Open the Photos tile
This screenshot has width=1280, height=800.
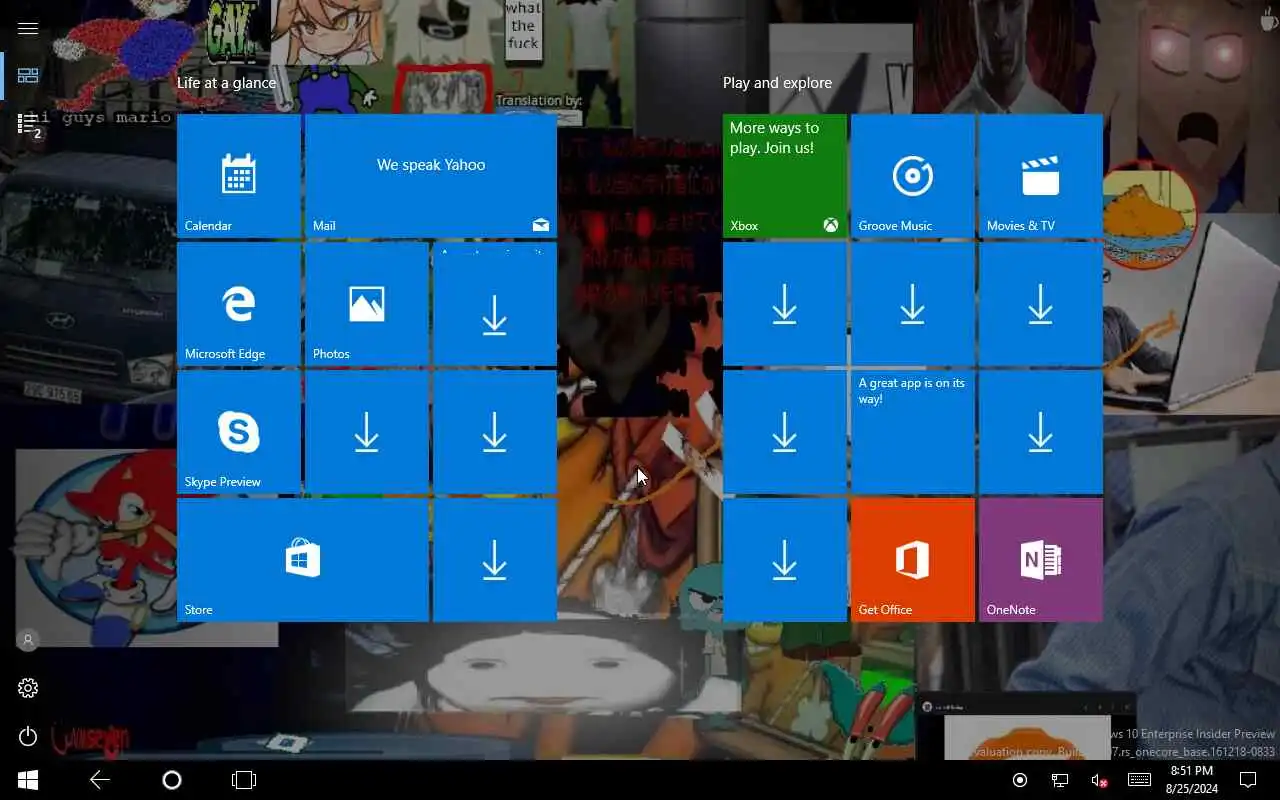click(x=367, y=304)
